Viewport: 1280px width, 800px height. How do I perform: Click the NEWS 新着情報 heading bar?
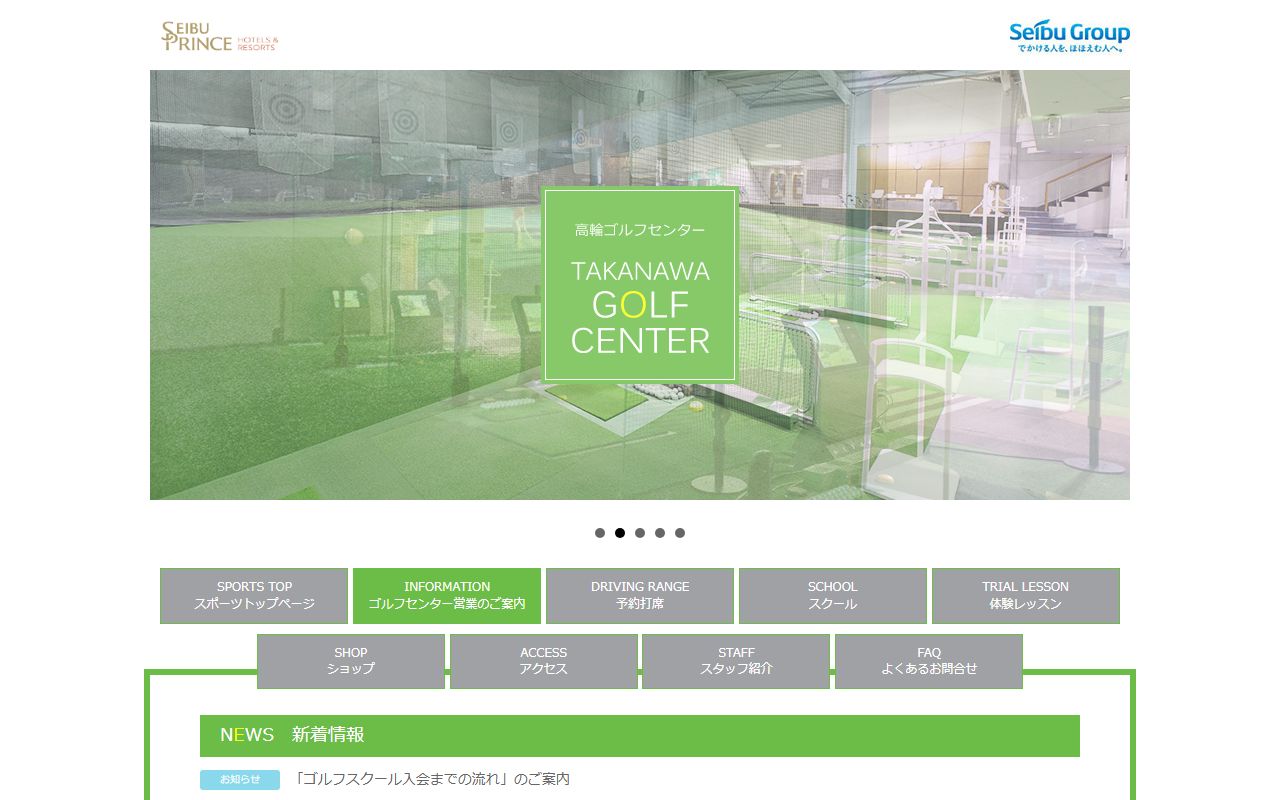[x=640, y=735]
